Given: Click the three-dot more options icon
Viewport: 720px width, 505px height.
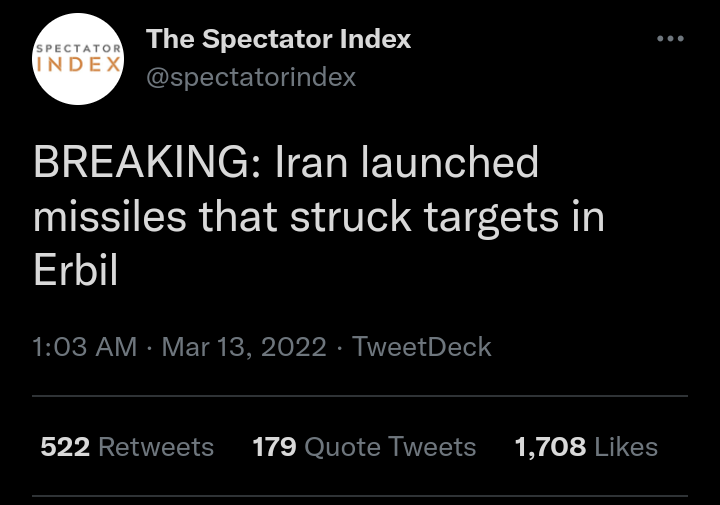Looking at the screenshot, I should [x=669, y=39].
